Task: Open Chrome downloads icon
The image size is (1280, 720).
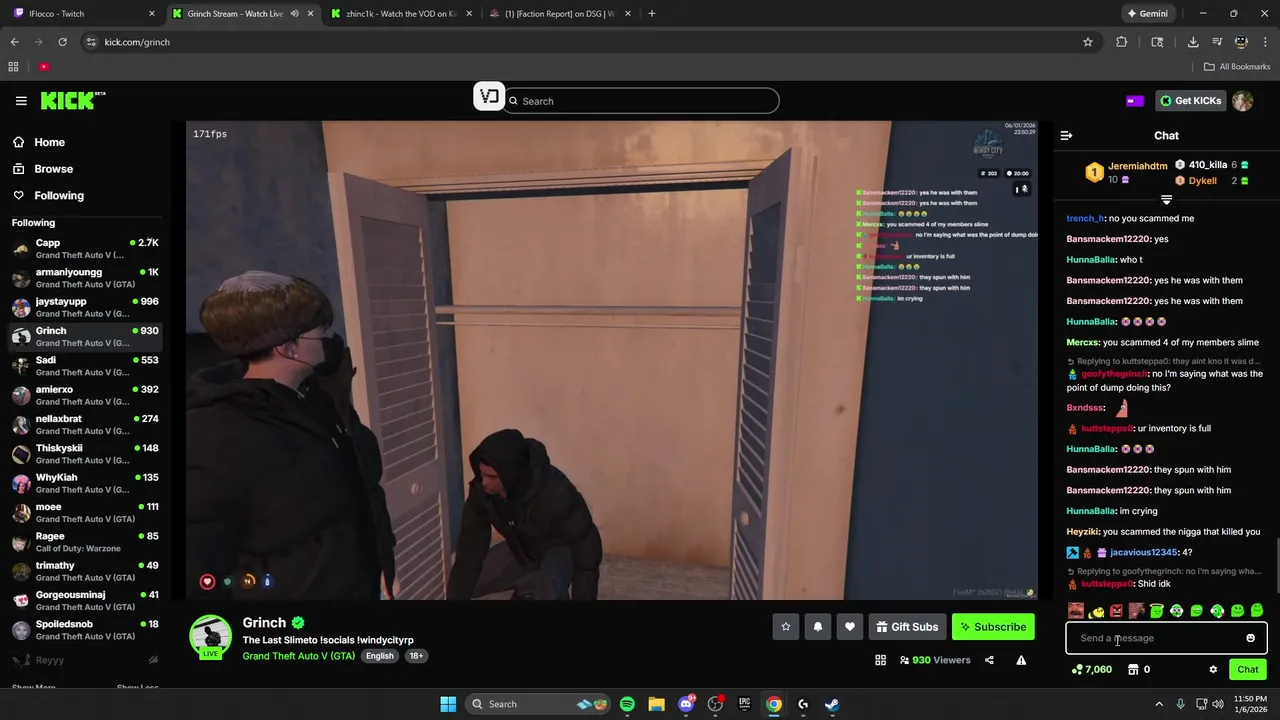Action: pos(1193,42)
